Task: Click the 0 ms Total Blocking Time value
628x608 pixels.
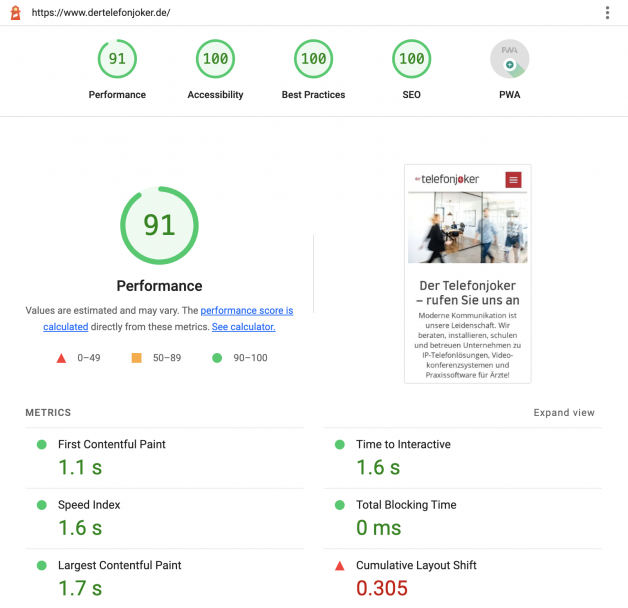Action: click(378, 528)
